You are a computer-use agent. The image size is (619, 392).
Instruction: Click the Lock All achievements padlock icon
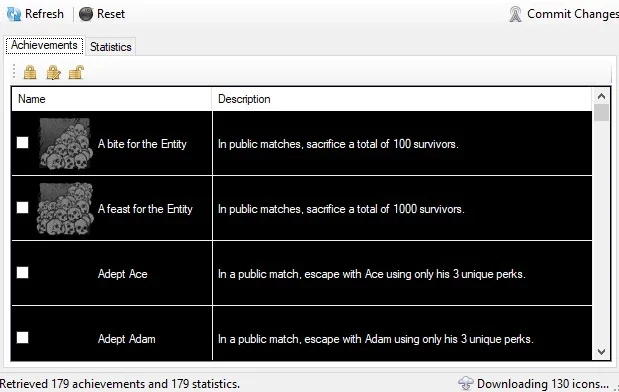(30, 73)
